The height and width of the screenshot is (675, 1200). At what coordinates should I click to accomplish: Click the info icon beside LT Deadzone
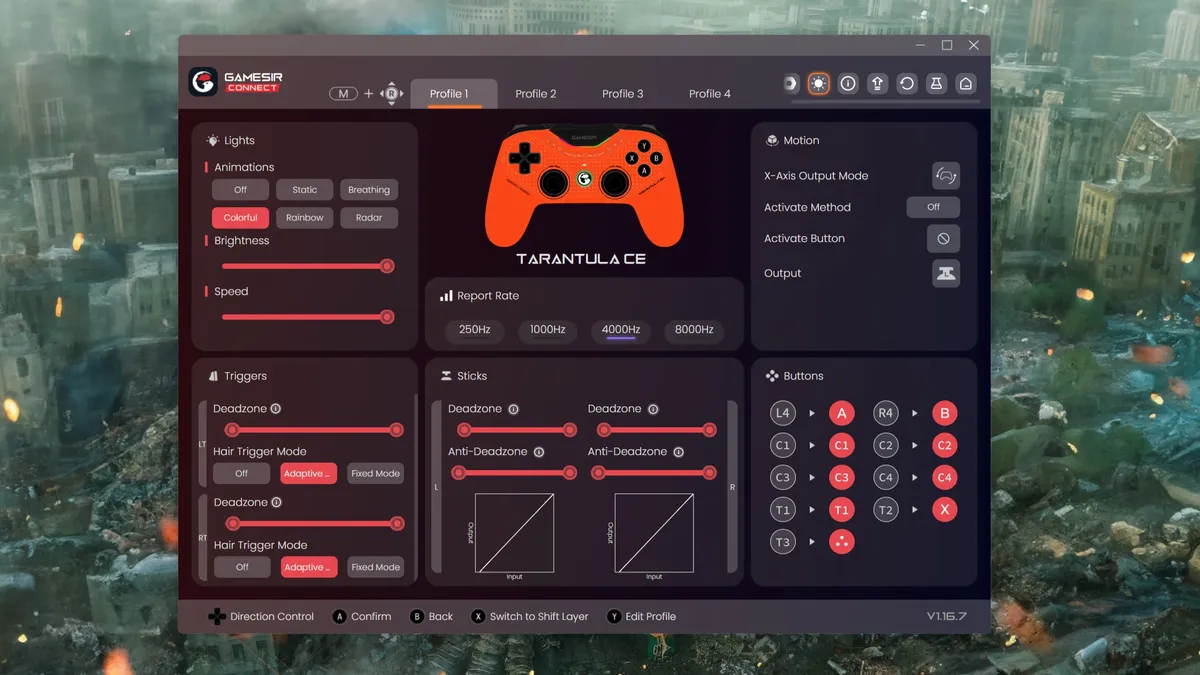coord(276,409)
